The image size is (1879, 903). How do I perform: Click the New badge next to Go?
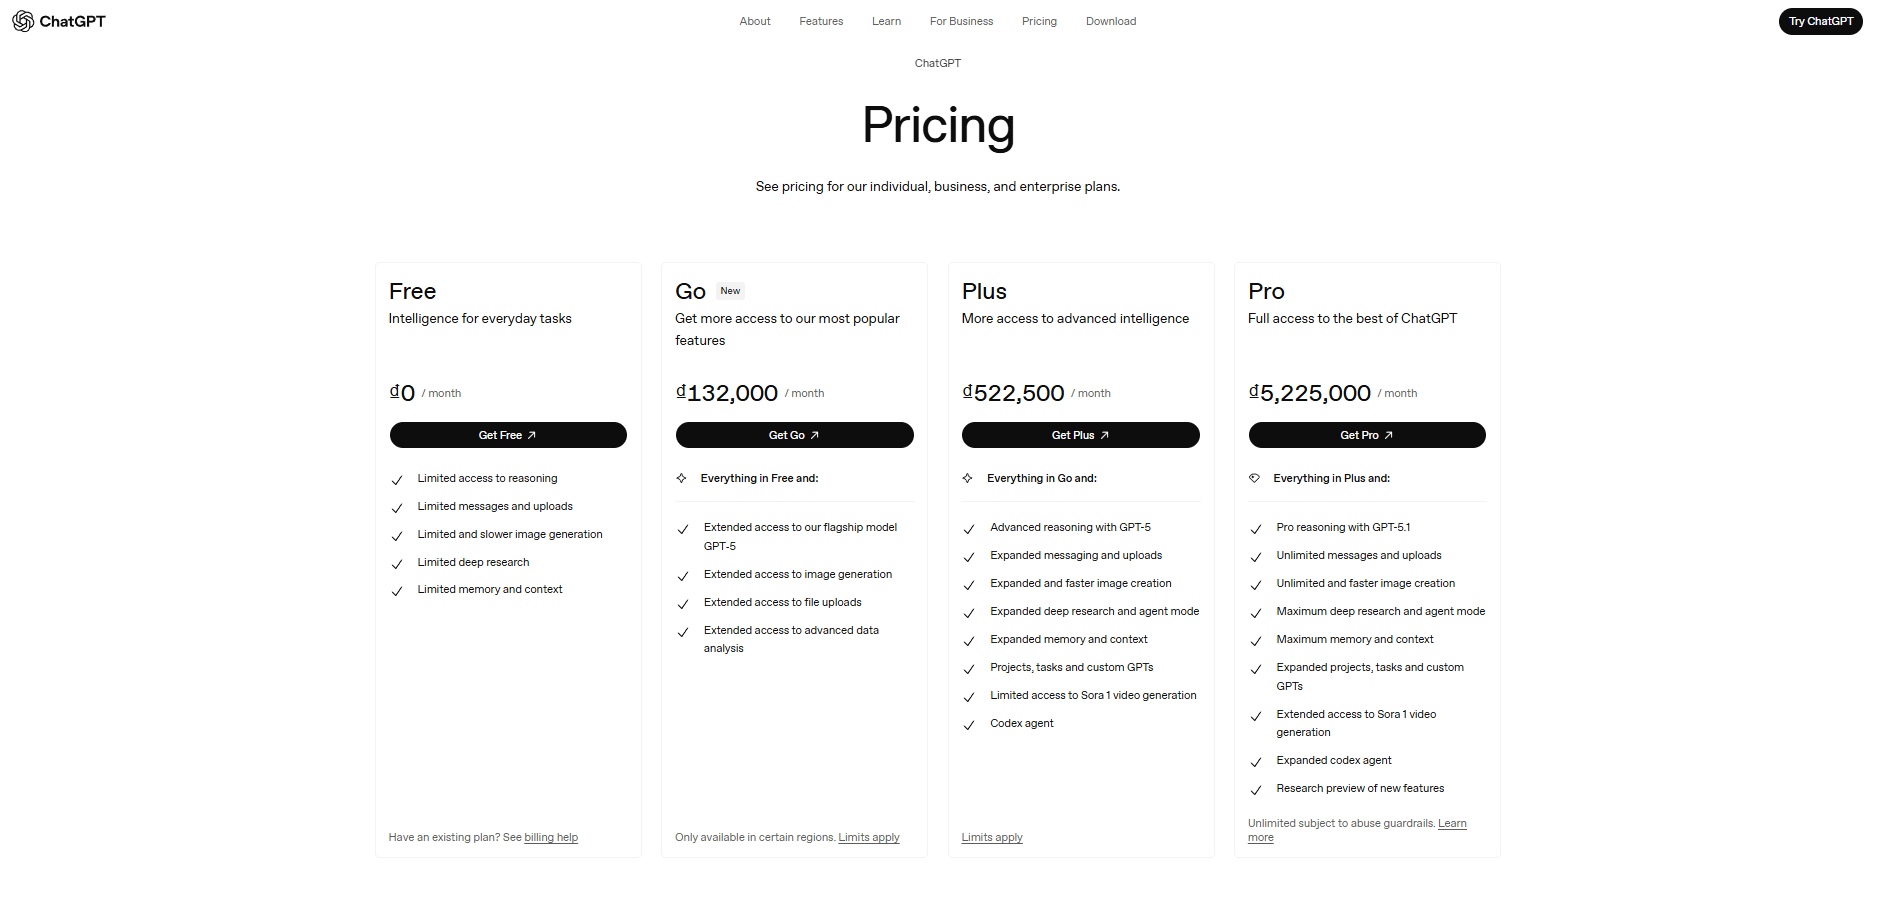[x=730, y=290]
